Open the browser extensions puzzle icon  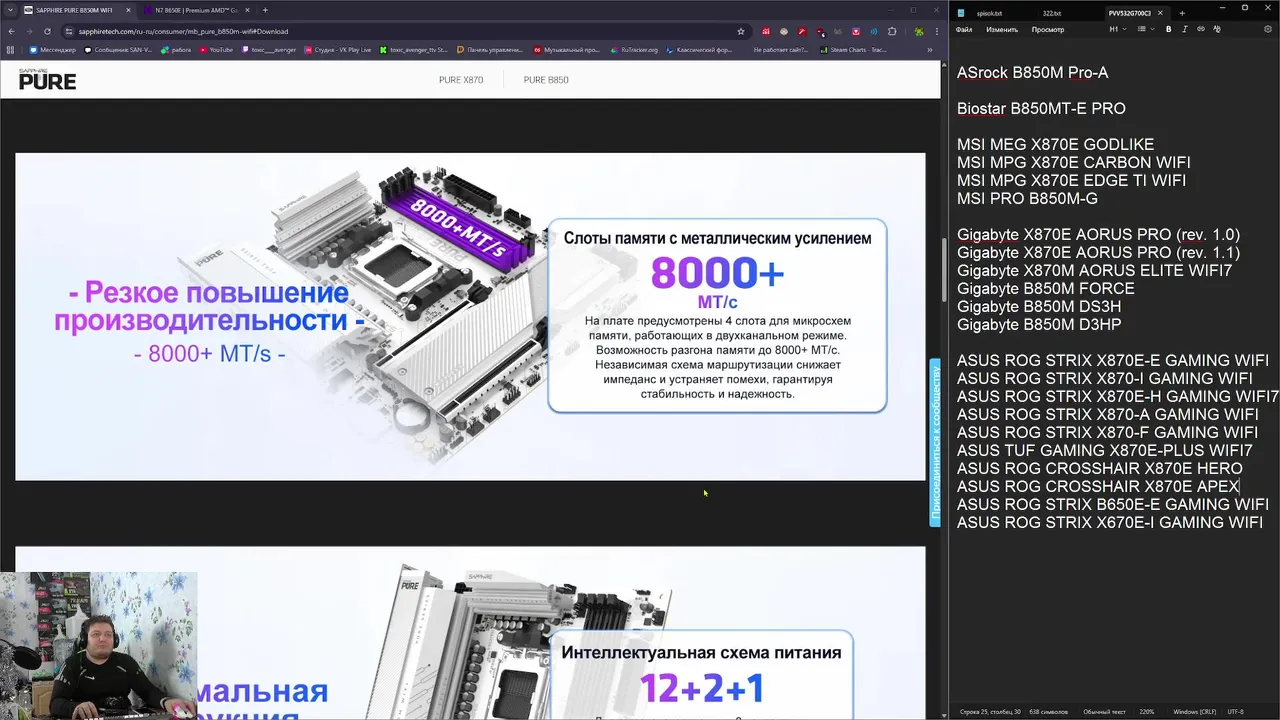pyautogui.click(x=892, y=31)
